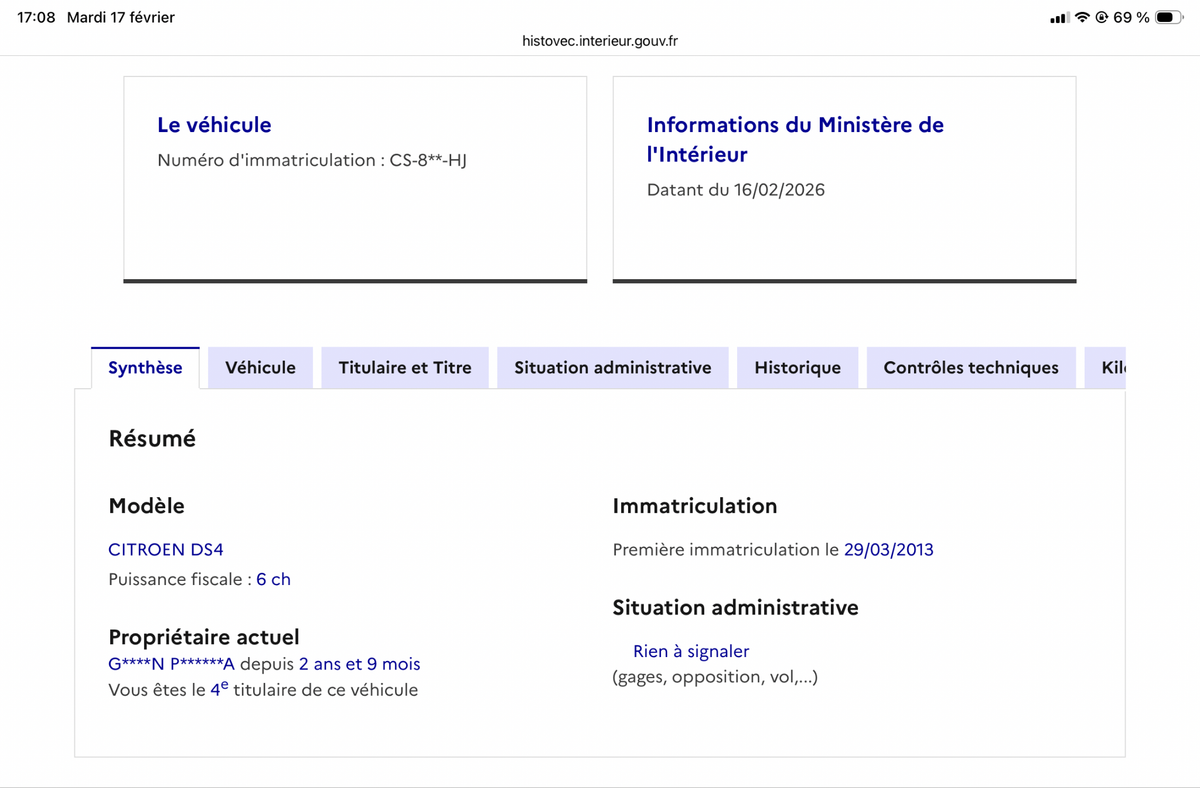Go to the Contrôles techniques tab

(971, 368)
